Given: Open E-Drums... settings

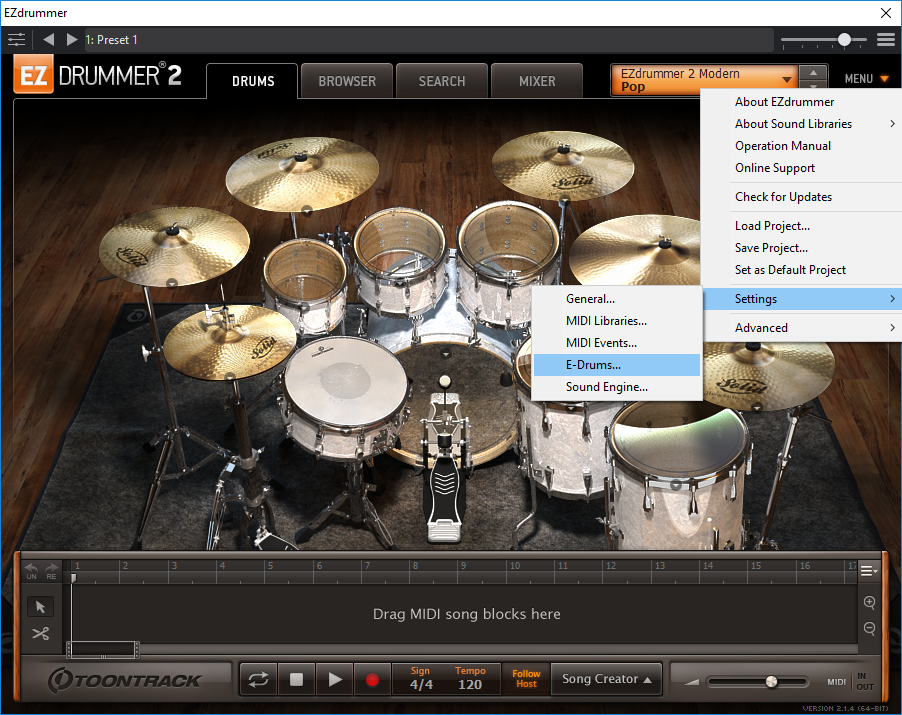Looking at the screenshot, I should (617, 365).
